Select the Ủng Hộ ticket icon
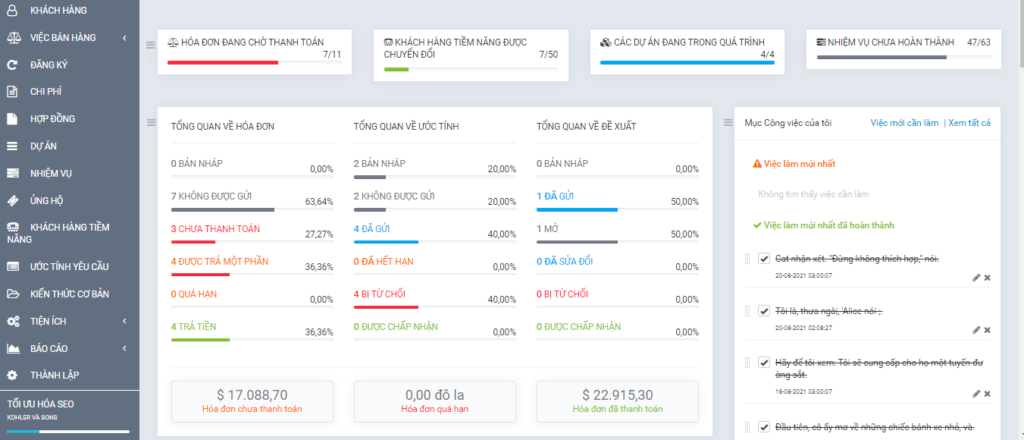The image size is (1024, 440). point(12,200)
